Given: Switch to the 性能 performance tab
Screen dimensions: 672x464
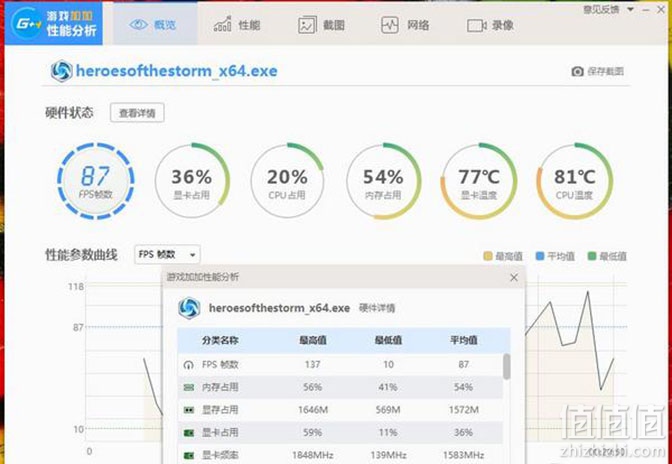Looking at the screenshot, I should [x=237, y=24].
